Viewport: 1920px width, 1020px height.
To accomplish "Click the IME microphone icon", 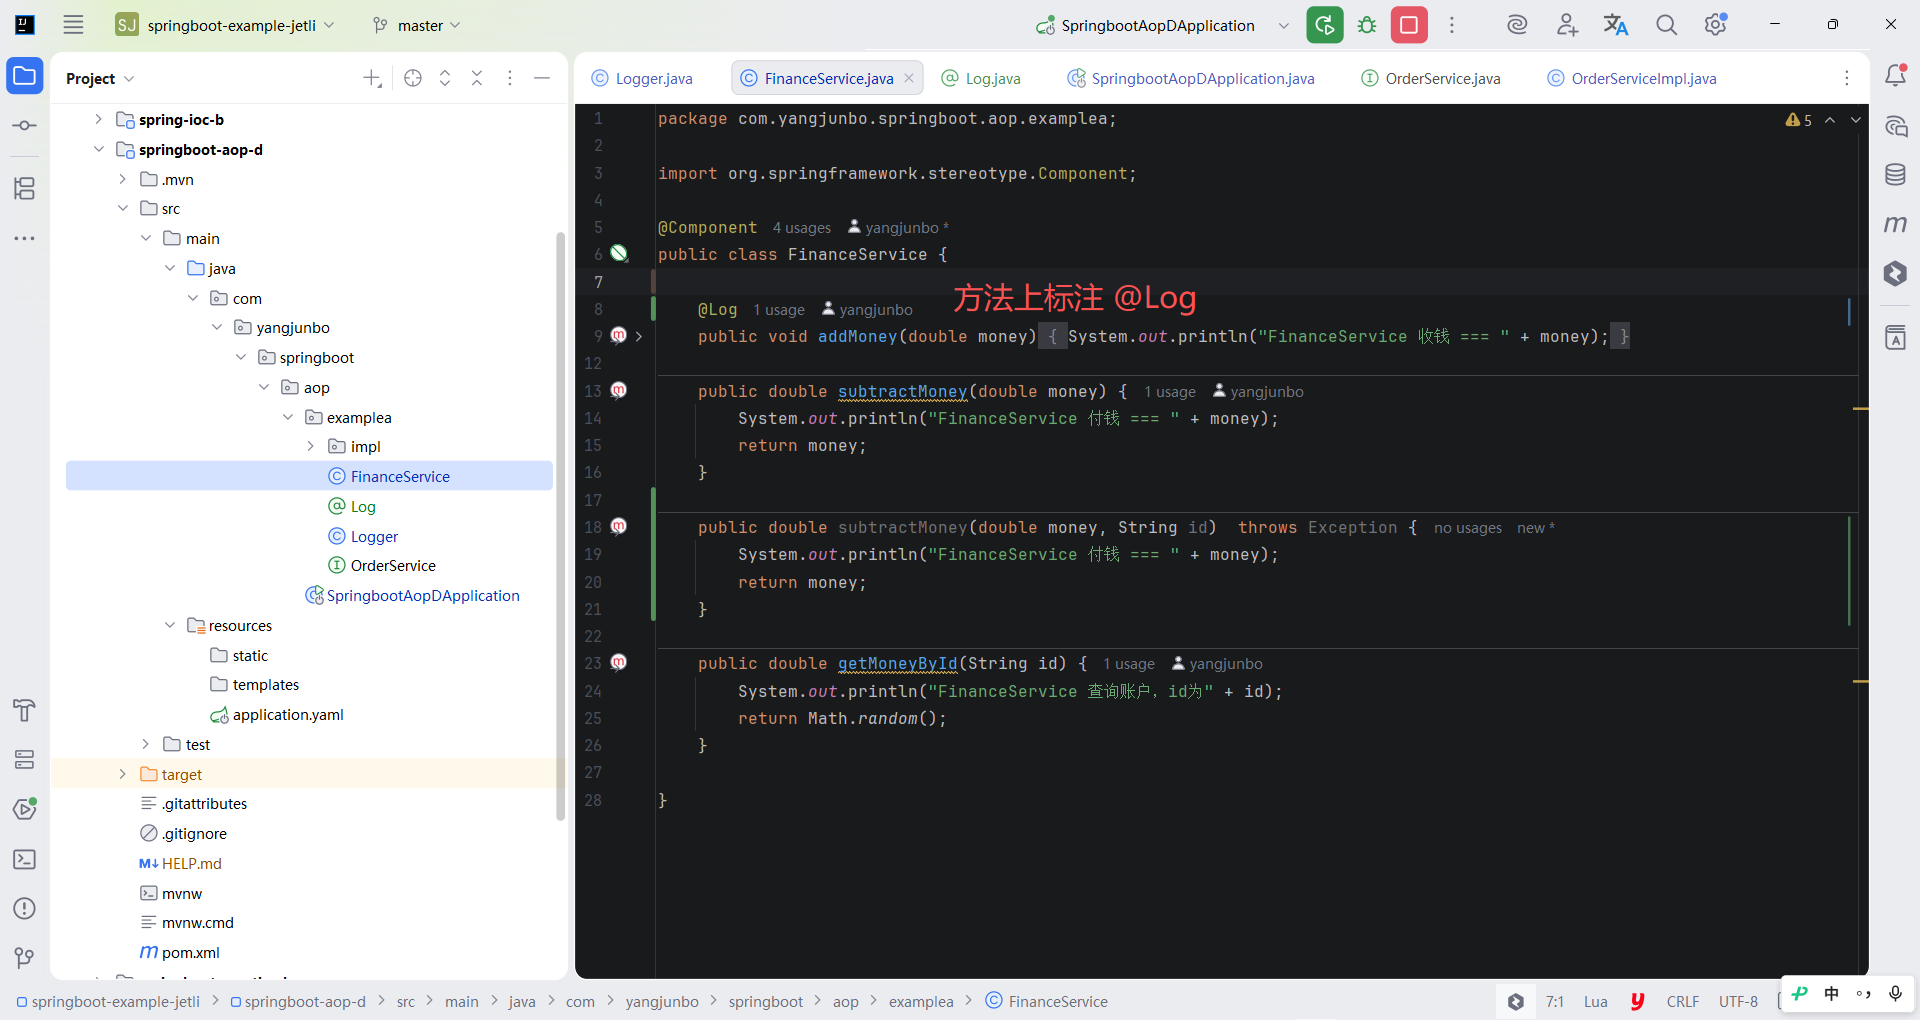I will tap(1895, 993).
